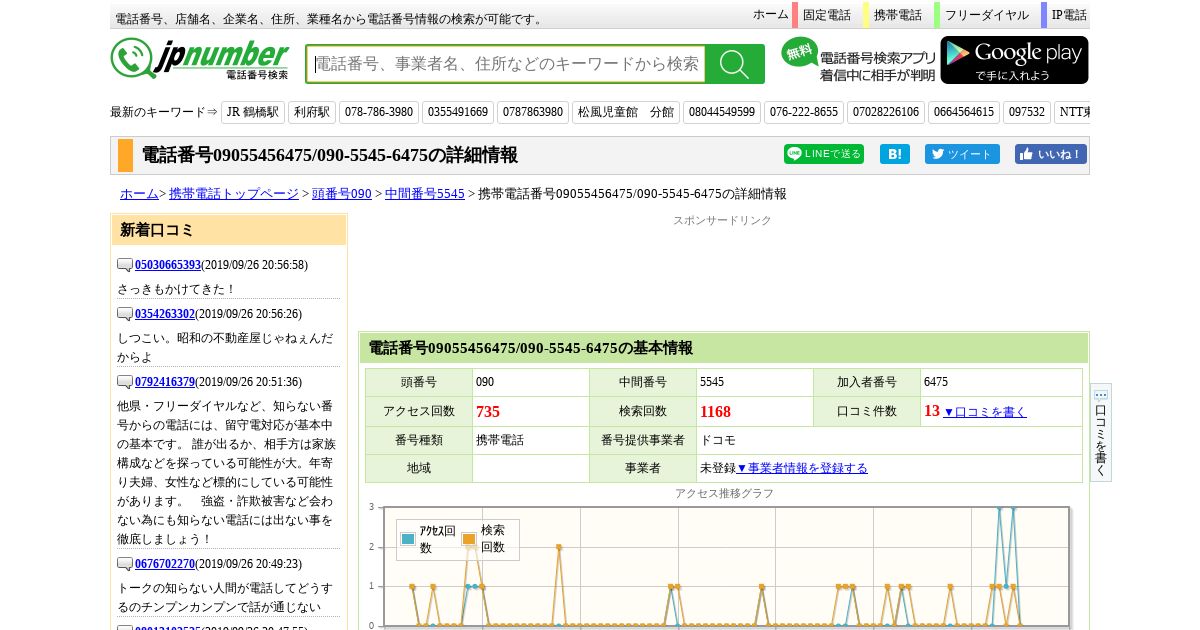
Task: Open breadcrumb link 中間番号5545
Action: click(x=424, y=194)
